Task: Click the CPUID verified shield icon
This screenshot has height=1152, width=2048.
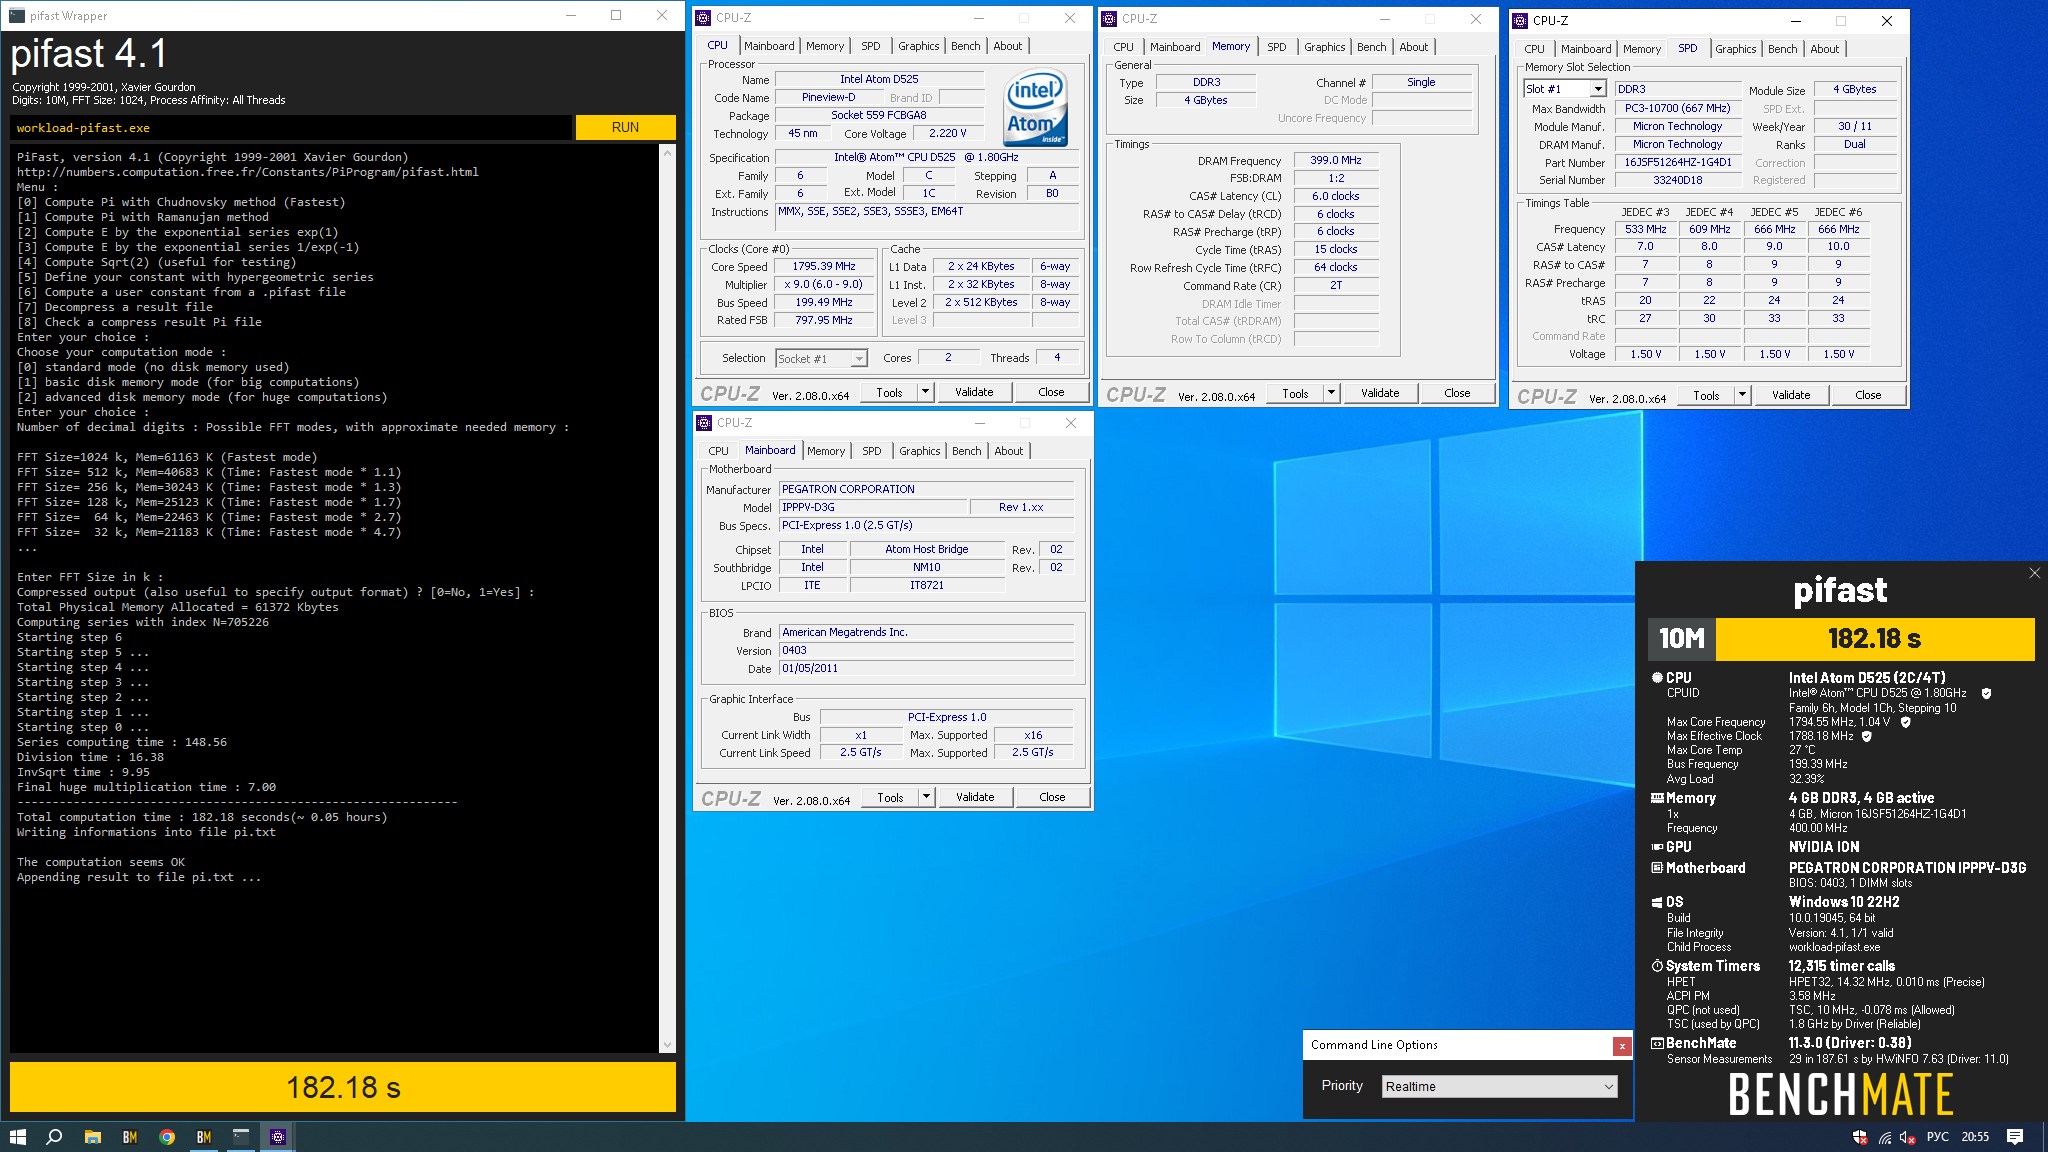Action: (x=1986, y=693)
